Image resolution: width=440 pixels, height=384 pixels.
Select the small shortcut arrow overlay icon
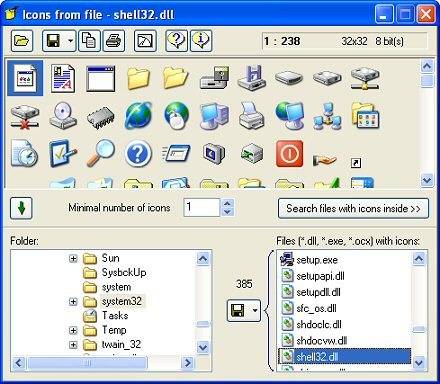pyautogui.click(x=356, y=163)
